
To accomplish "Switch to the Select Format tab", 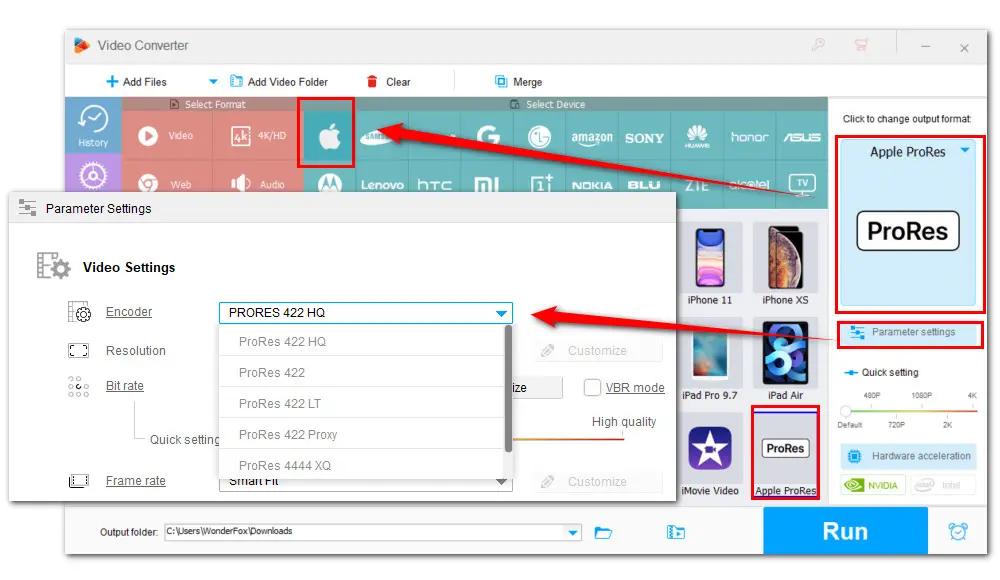I will coord(209,104).
